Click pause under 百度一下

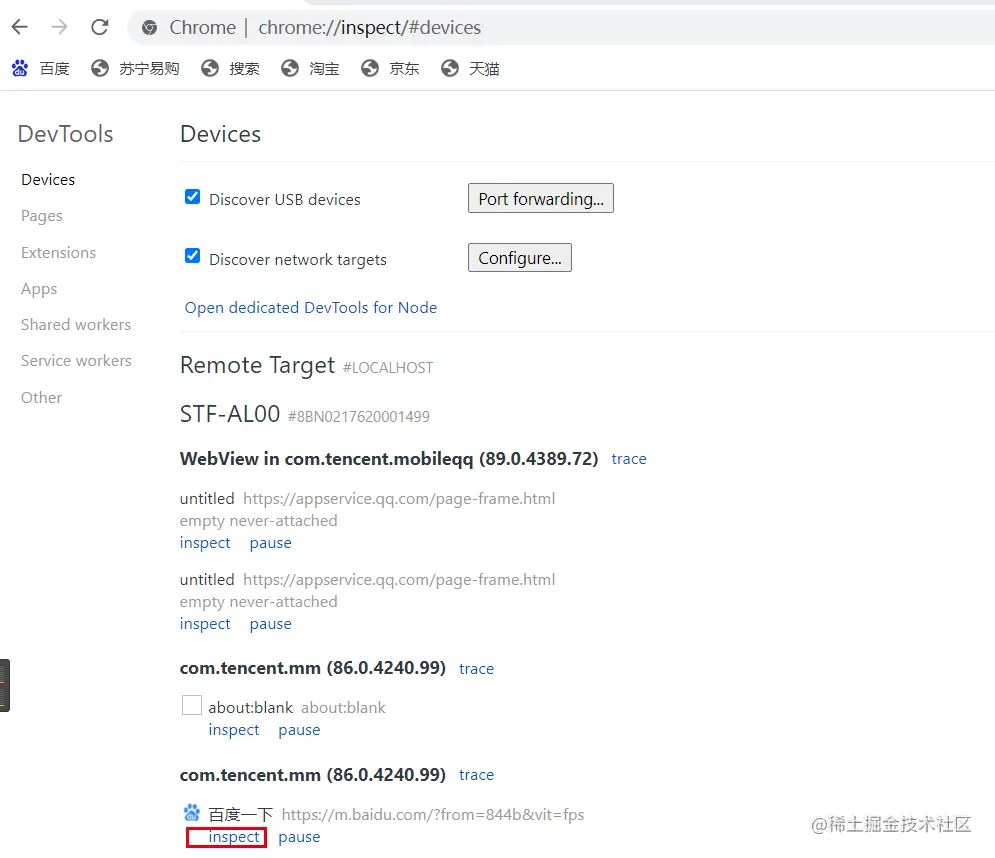(x=299, y=837)
